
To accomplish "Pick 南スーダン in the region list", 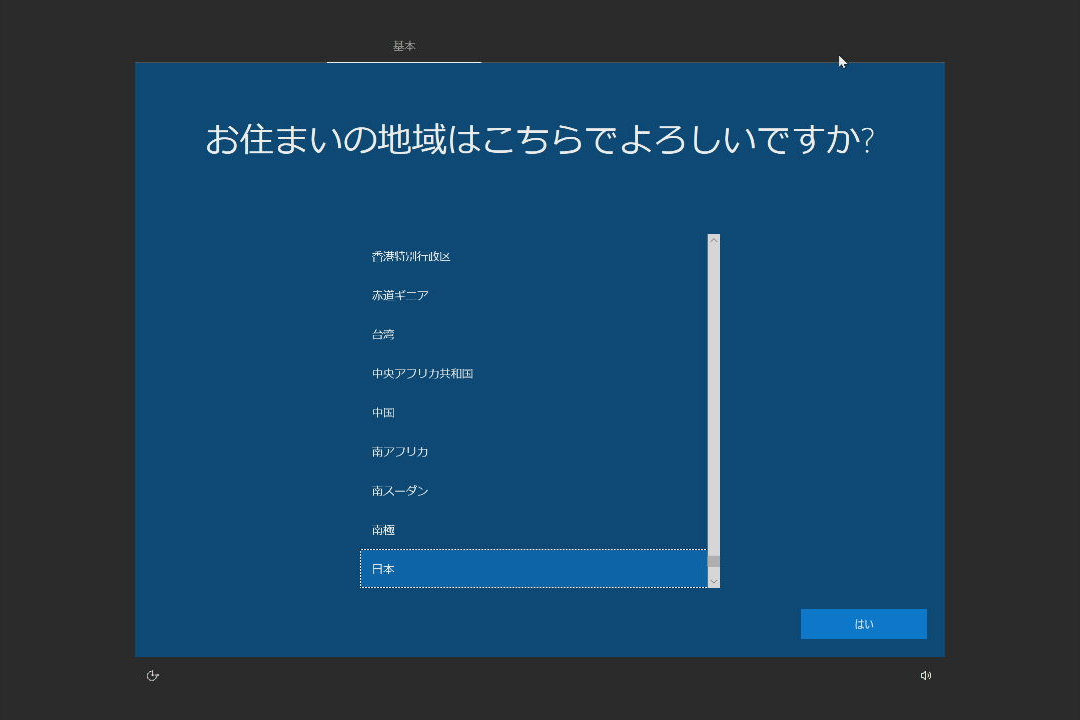I will point(534,491).
